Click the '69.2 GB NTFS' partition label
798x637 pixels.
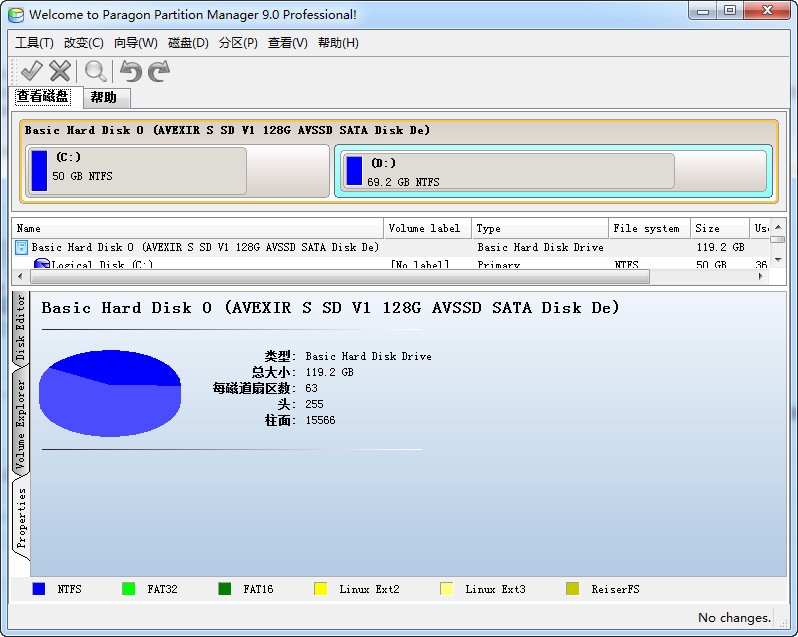tap(403, 182)
